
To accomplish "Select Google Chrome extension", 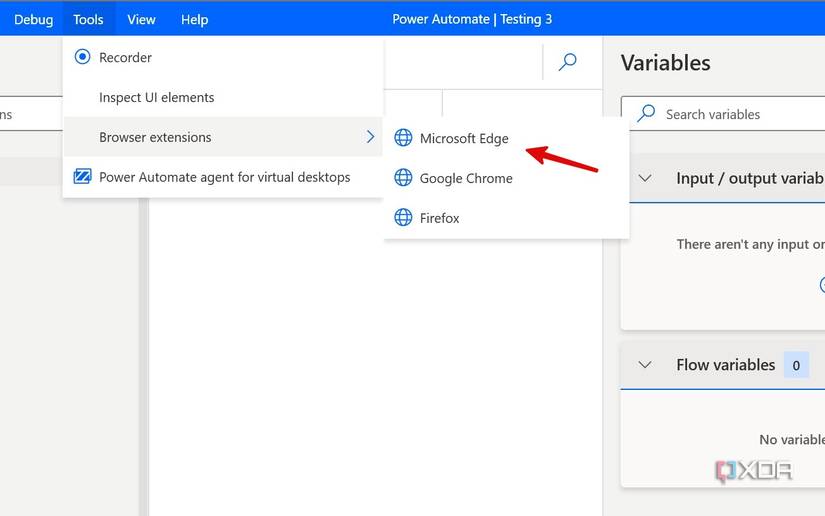I will coord(506,178).
